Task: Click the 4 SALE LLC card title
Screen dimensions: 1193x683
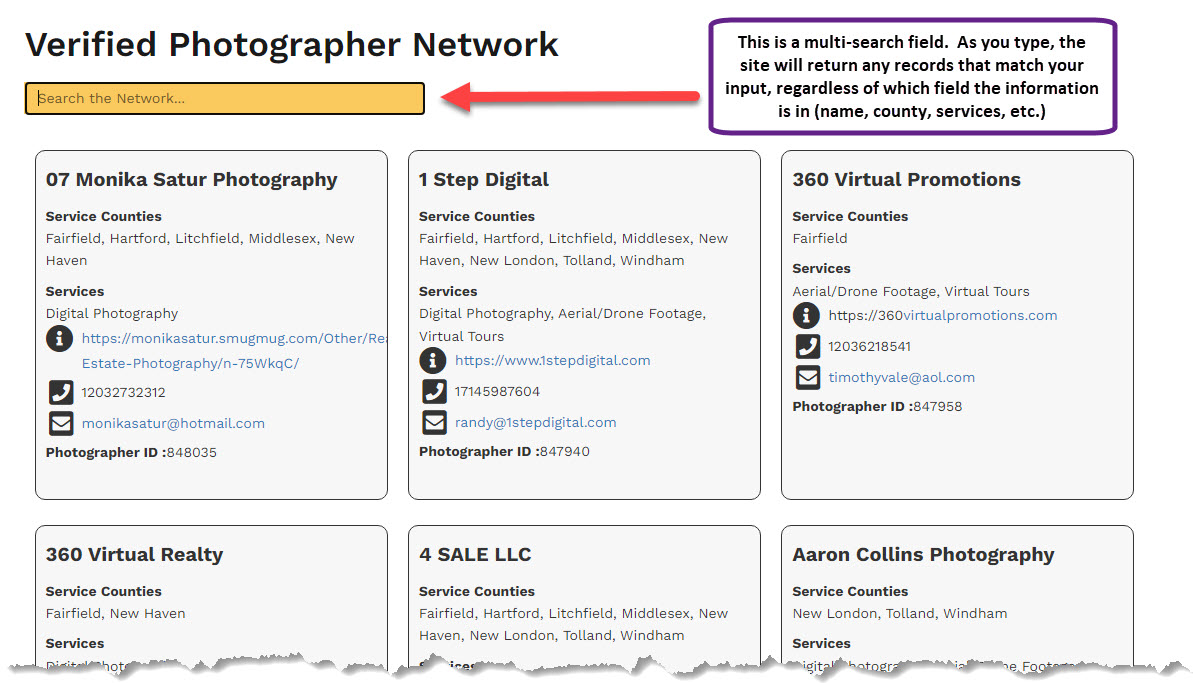Action: point(475,555)
